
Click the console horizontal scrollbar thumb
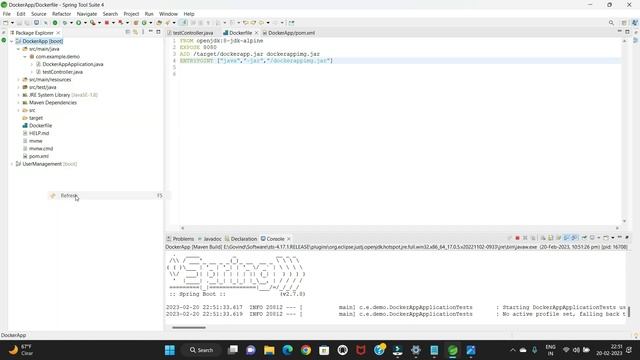(189, 327)
